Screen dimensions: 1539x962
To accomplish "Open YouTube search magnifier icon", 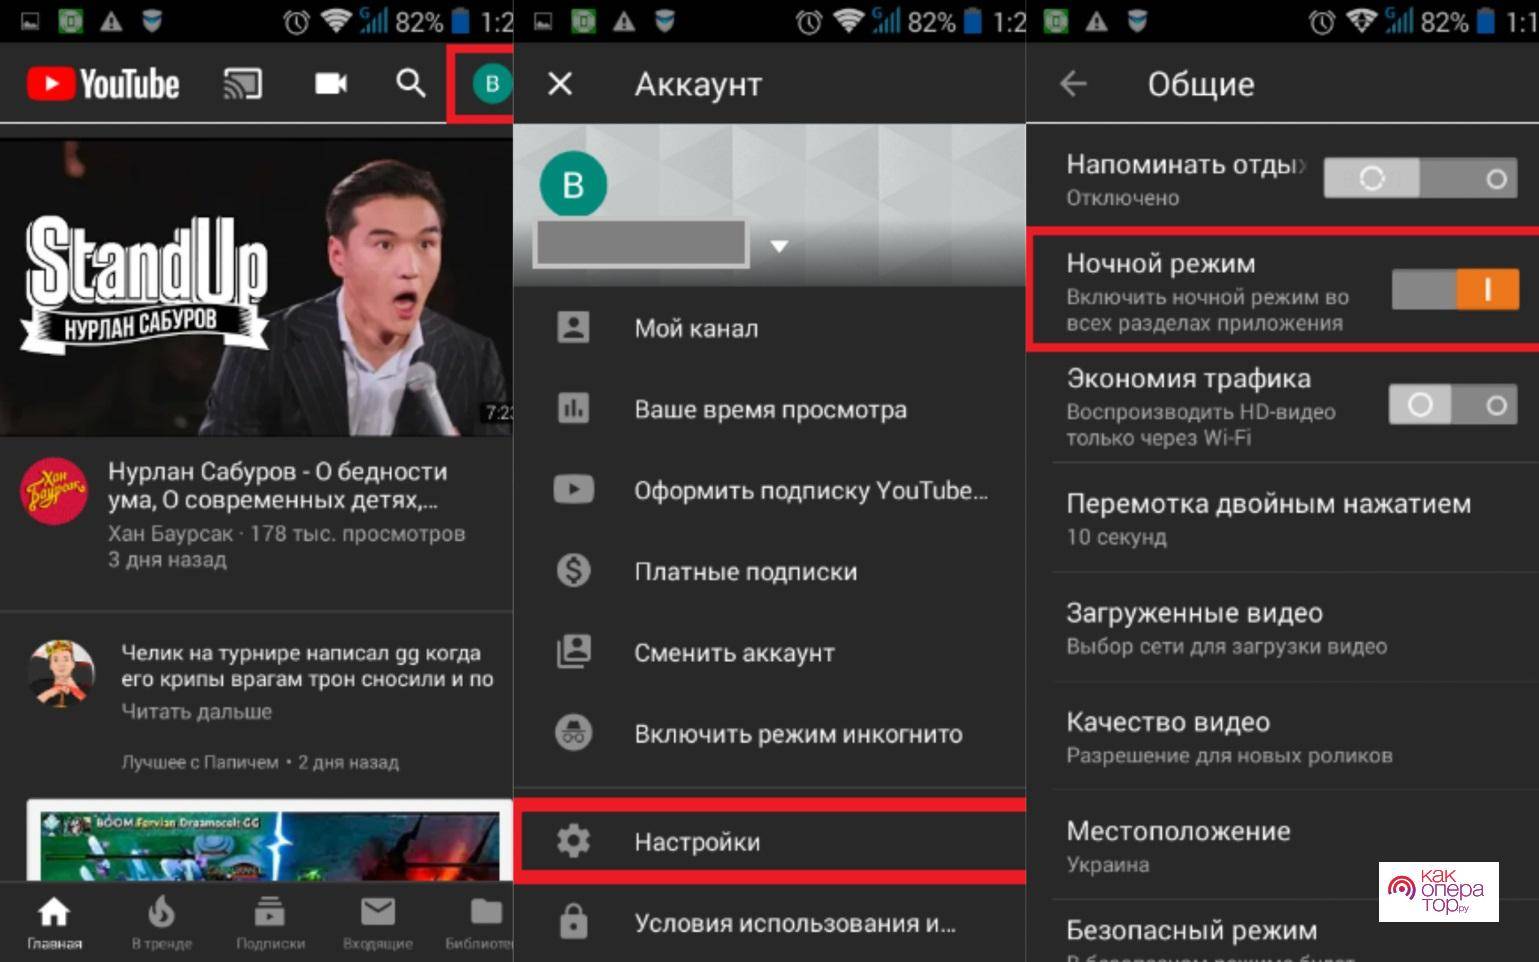I will click(x=410, y=83).
